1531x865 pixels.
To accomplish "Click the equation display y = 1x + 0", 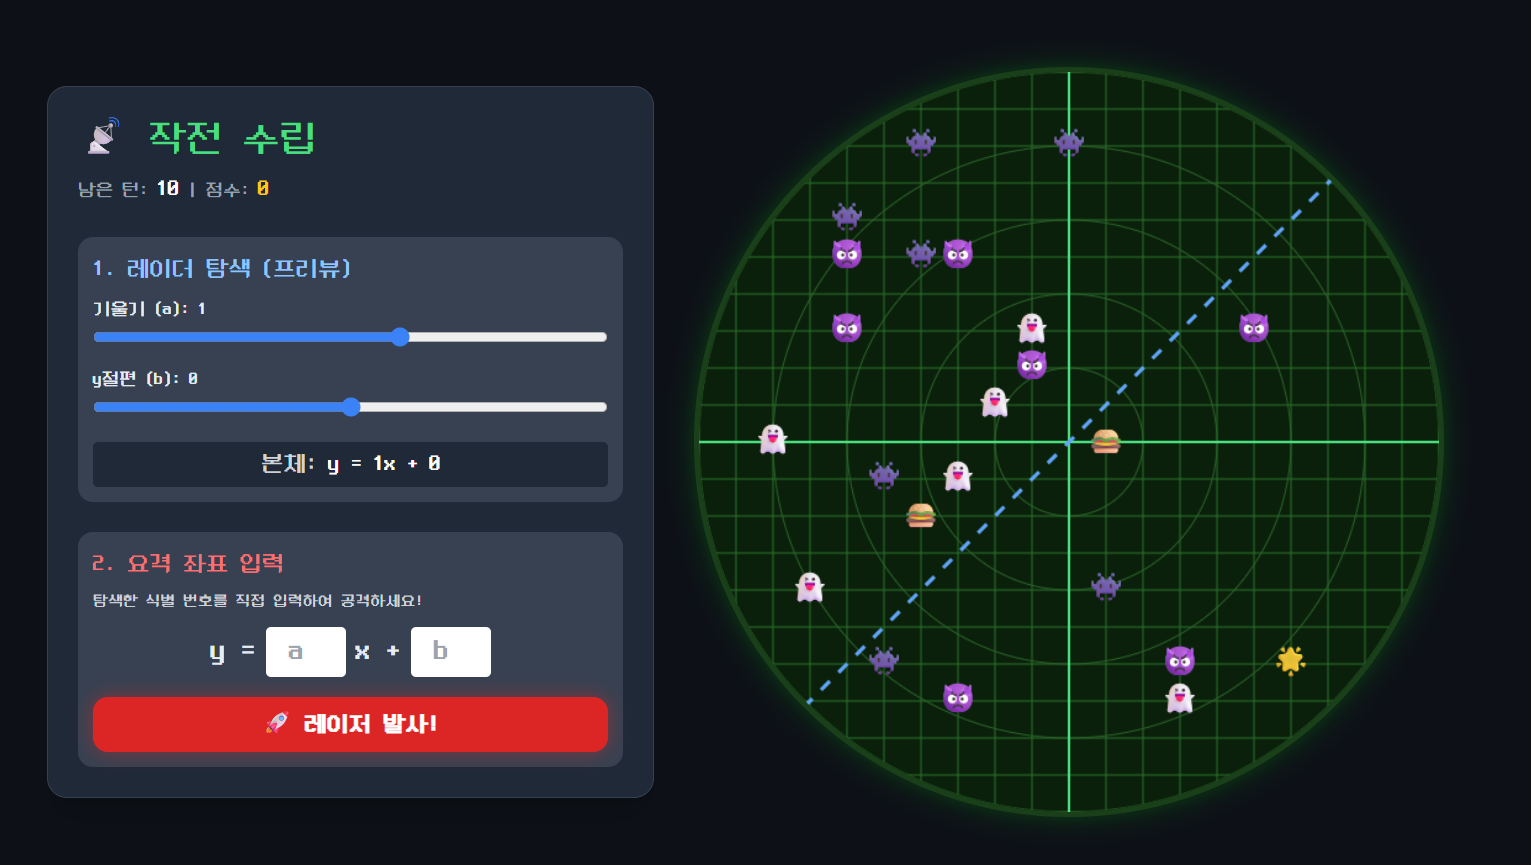I will coord(350,464).
